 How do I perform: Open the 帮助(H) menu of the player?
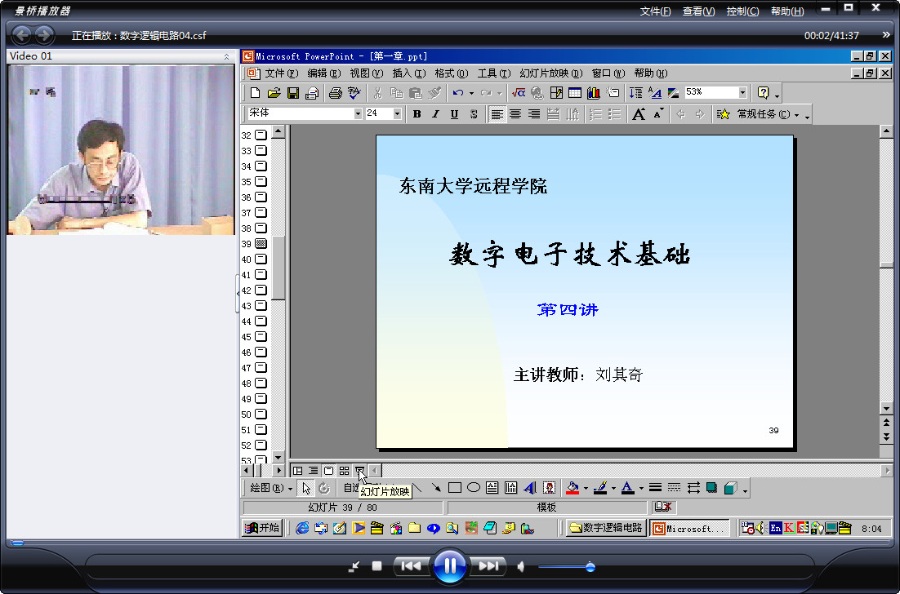[787, 11]
